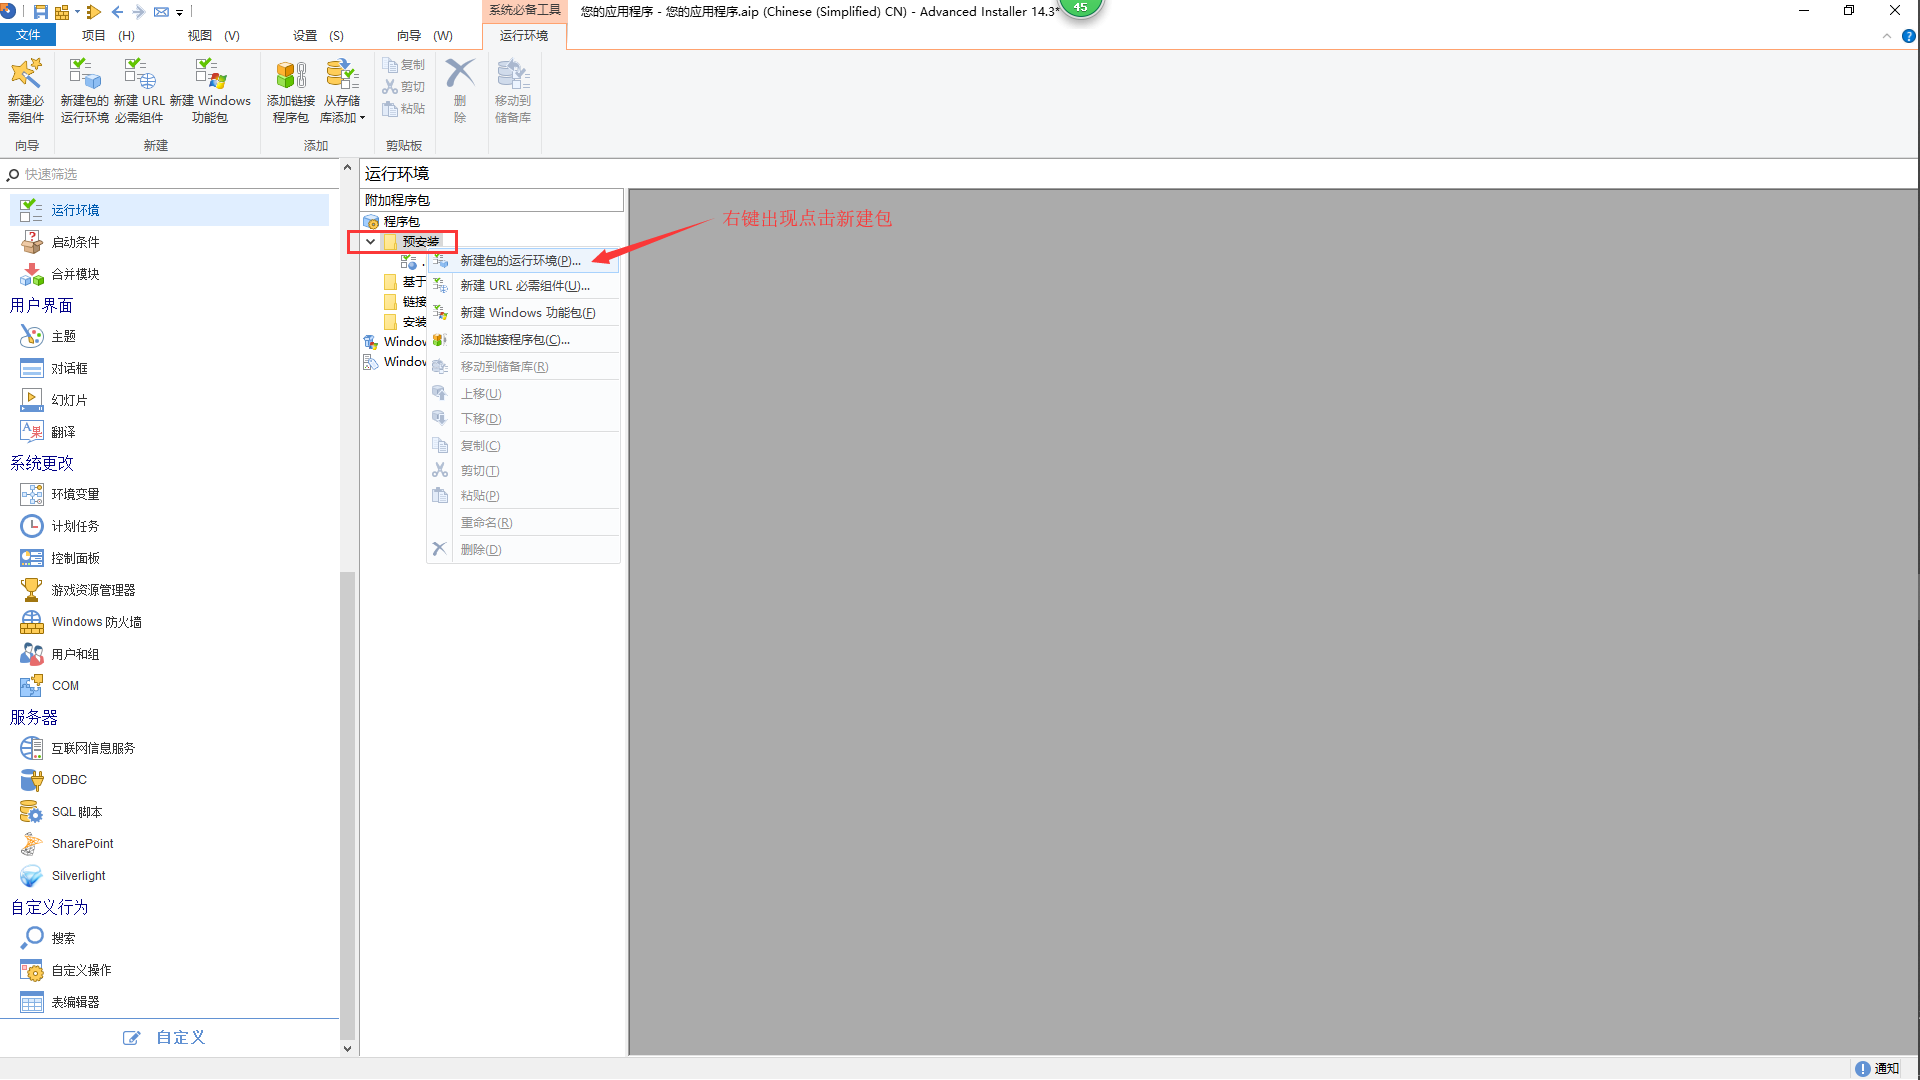Open 环境变量 page in sidebar

[75, 494]
